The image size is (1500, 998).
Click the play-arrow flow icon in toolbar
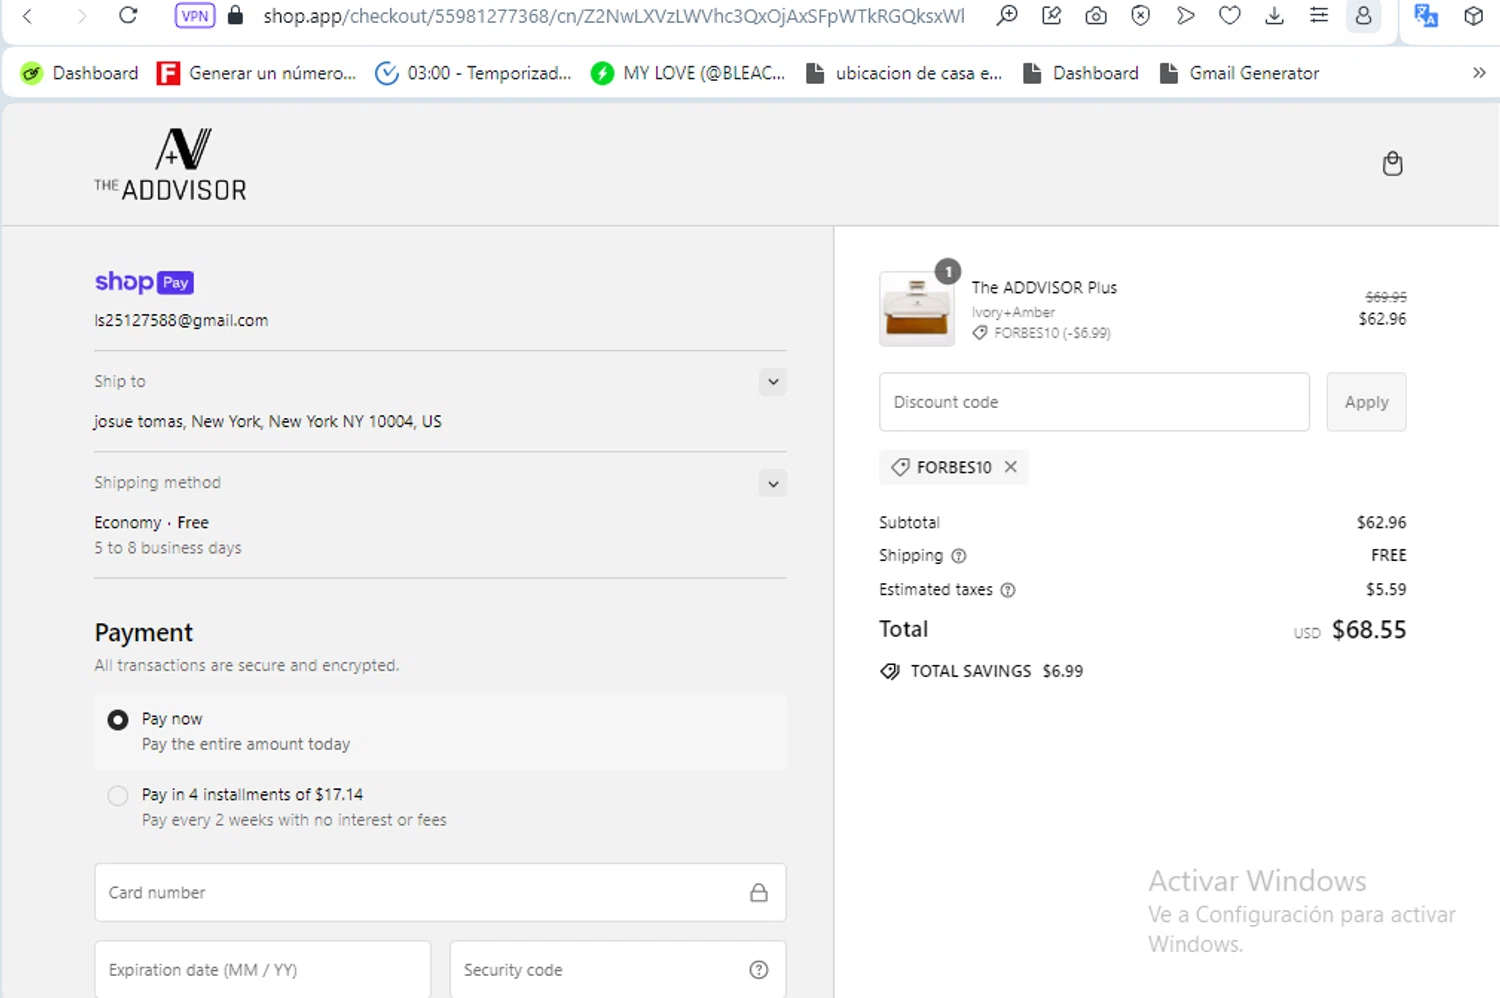1185,15
